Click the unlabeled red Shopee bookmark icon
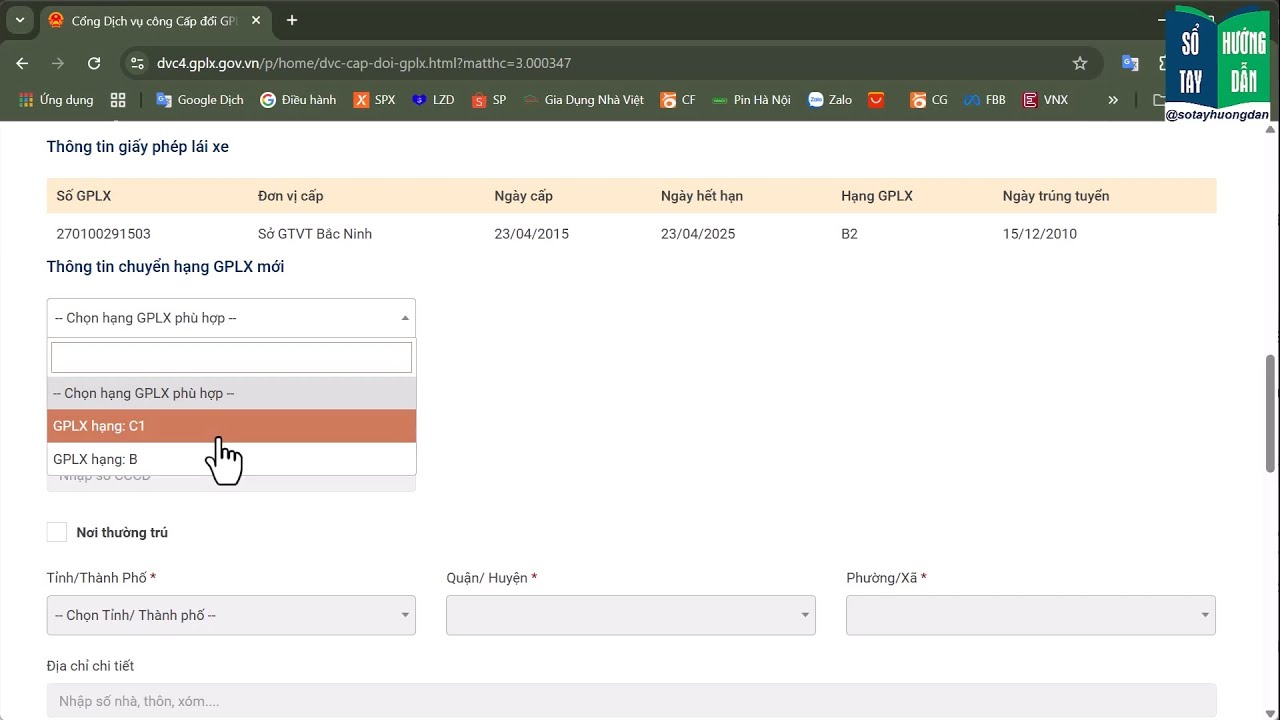This screenshot has width=1280, height=720. [876, 100]
